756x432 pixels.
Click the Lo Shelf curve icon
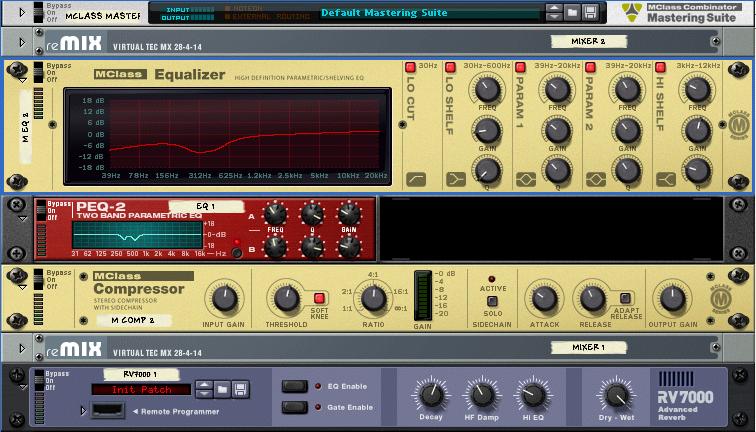(456, 179)
